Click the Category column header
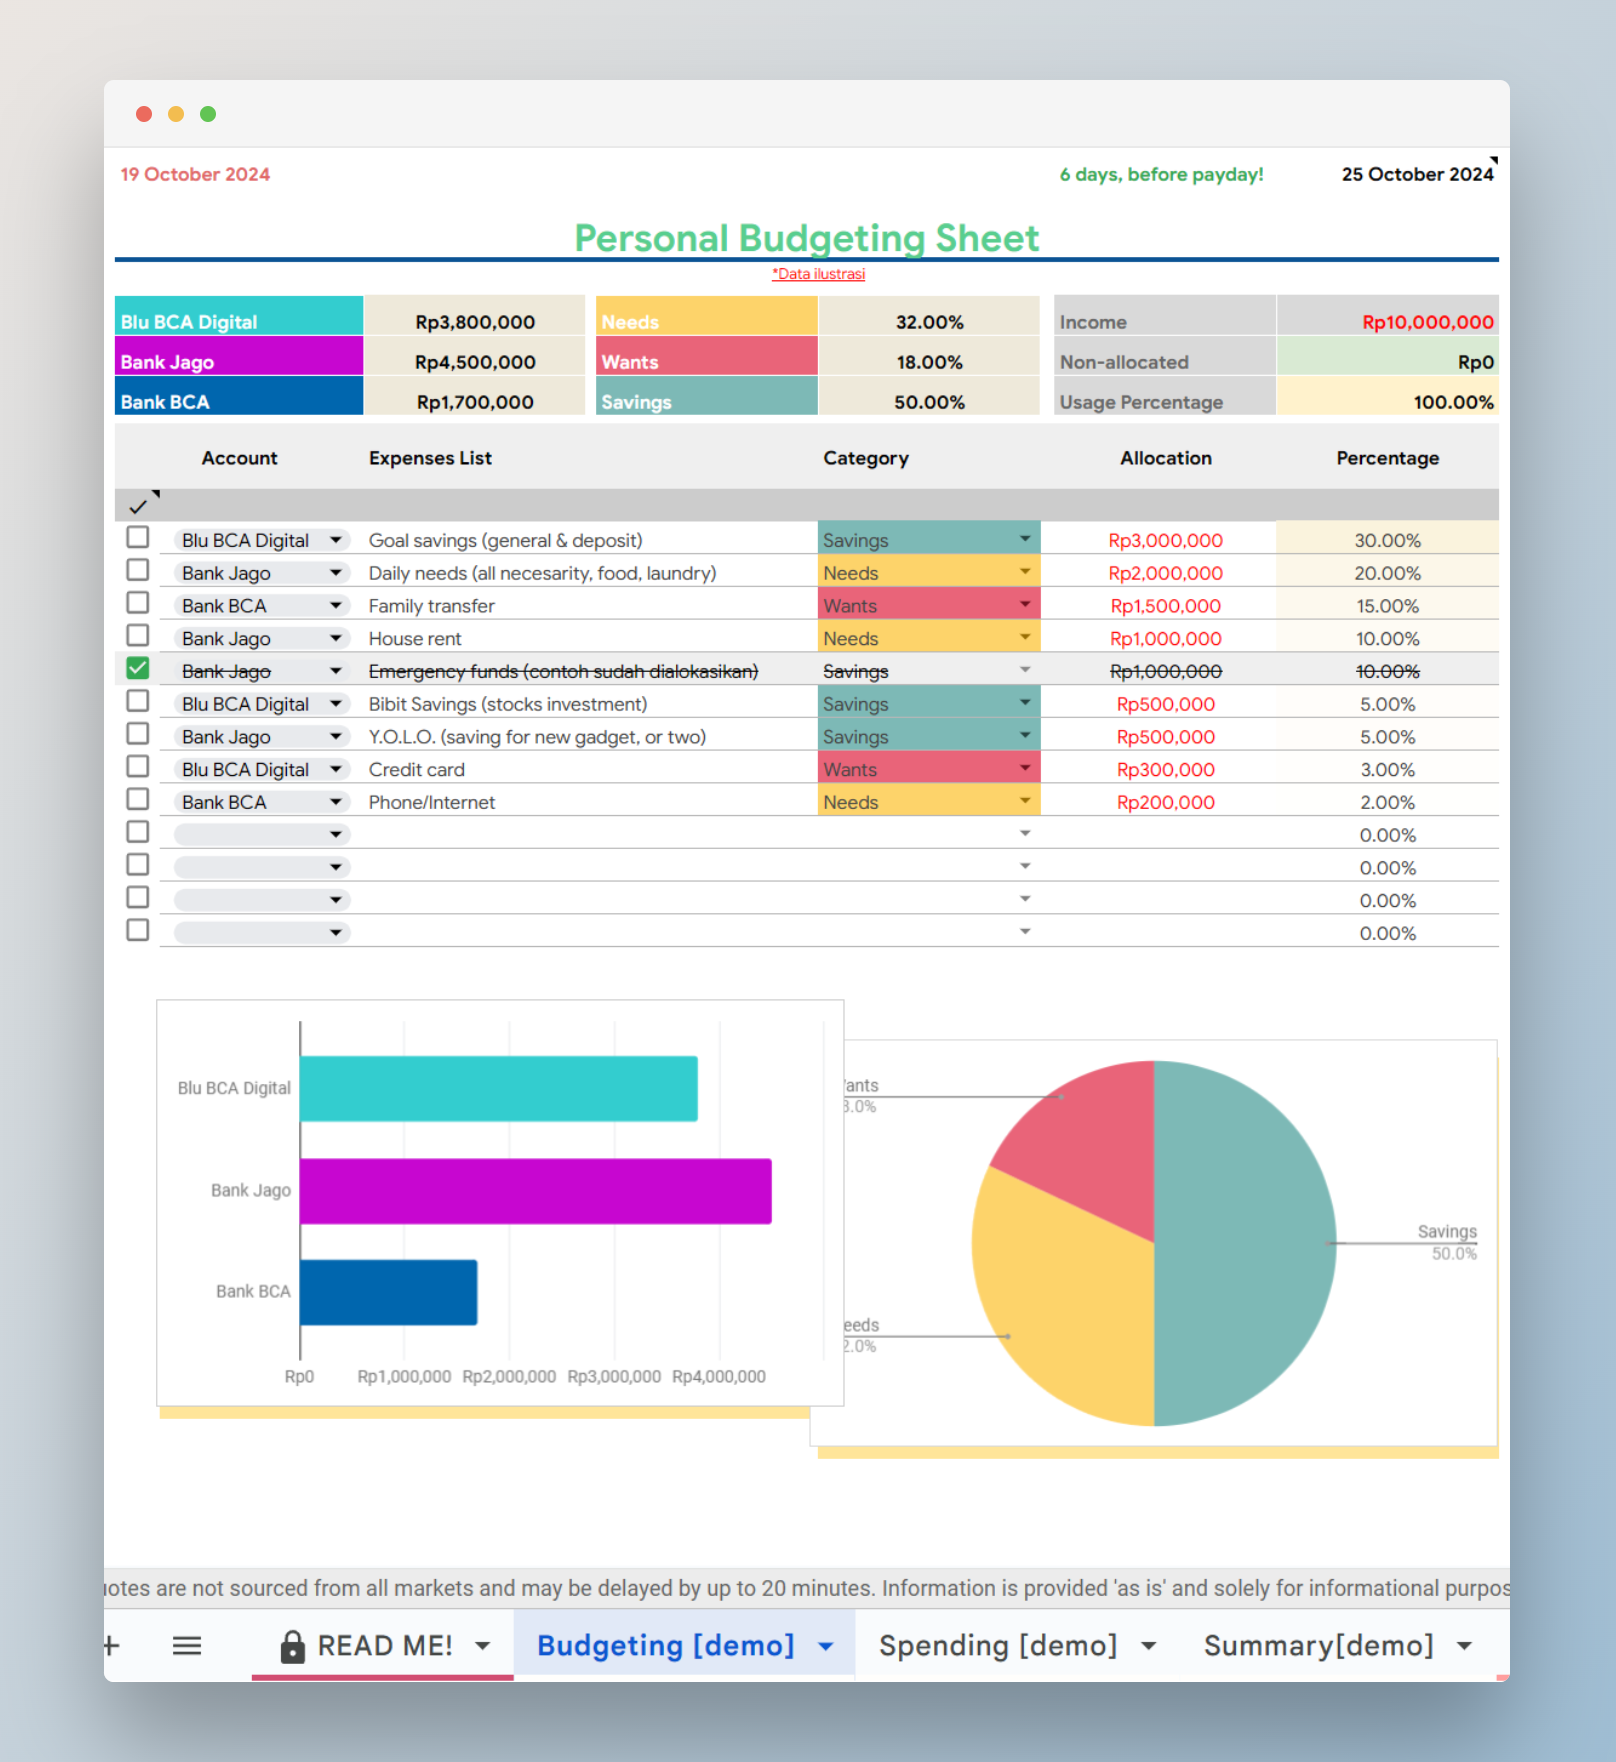This screenshot has height=1762, width=1616. coord(866,458)
